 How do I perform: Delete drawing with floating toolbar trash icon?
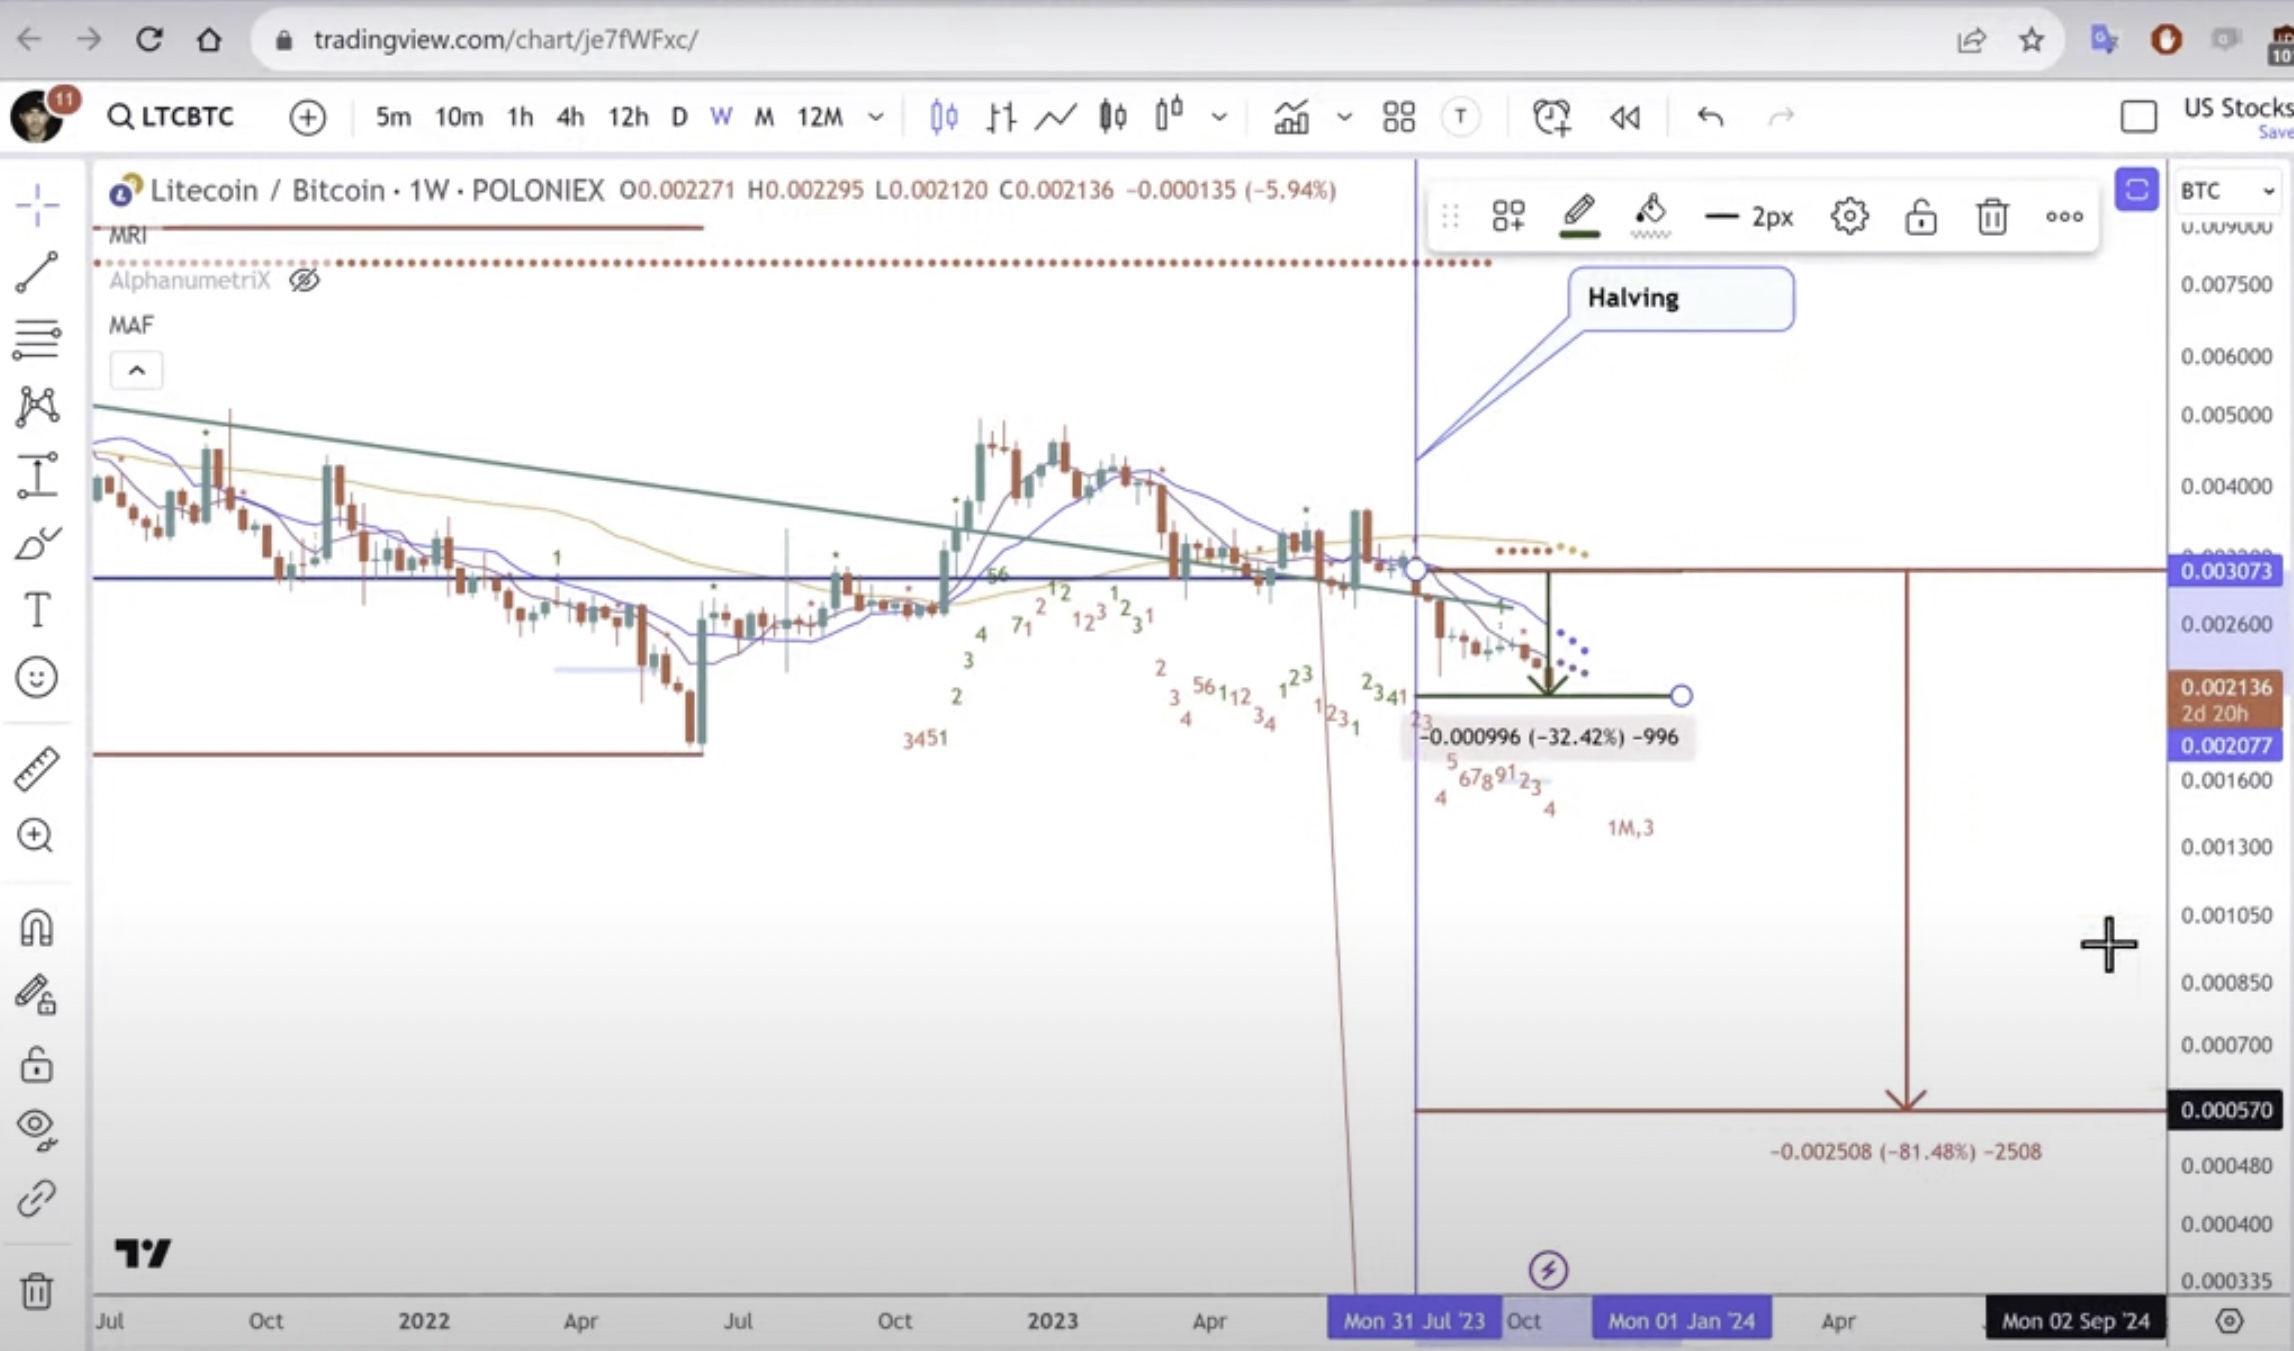click(1992, 216)
